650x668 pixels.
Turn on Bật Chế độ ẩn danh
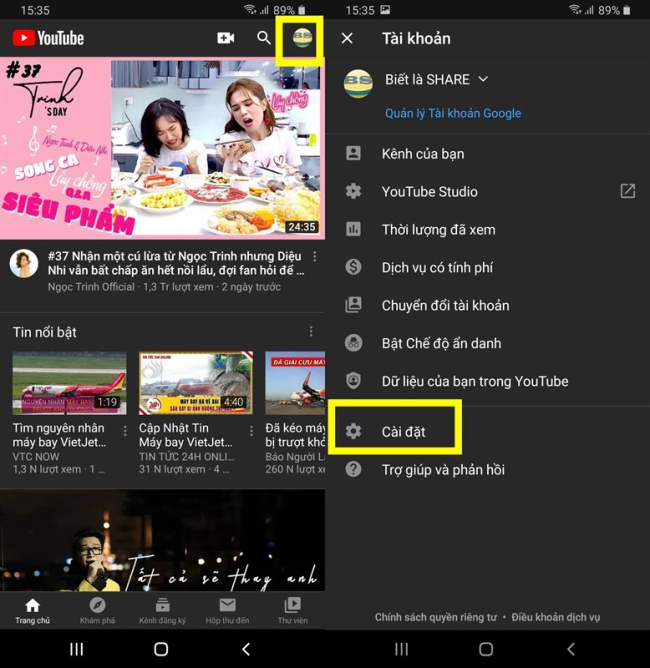pyautogui.click(x=487, y=343)
